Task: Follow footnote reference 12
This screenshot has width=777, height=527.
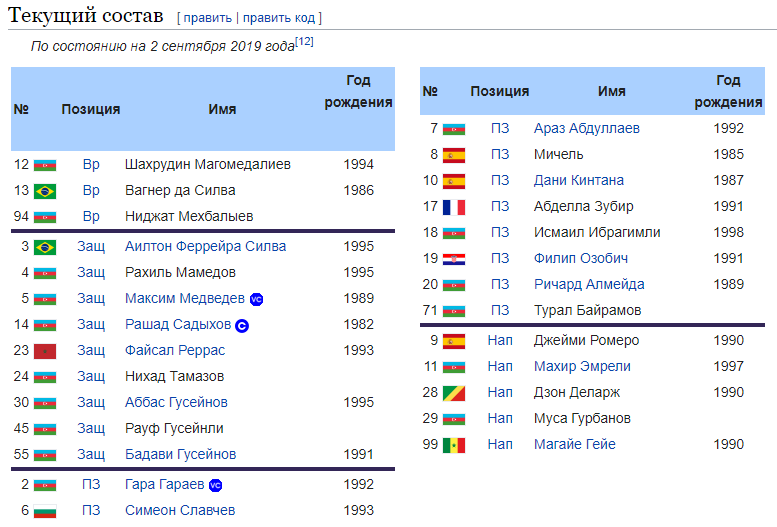Action: click(305, 42)
